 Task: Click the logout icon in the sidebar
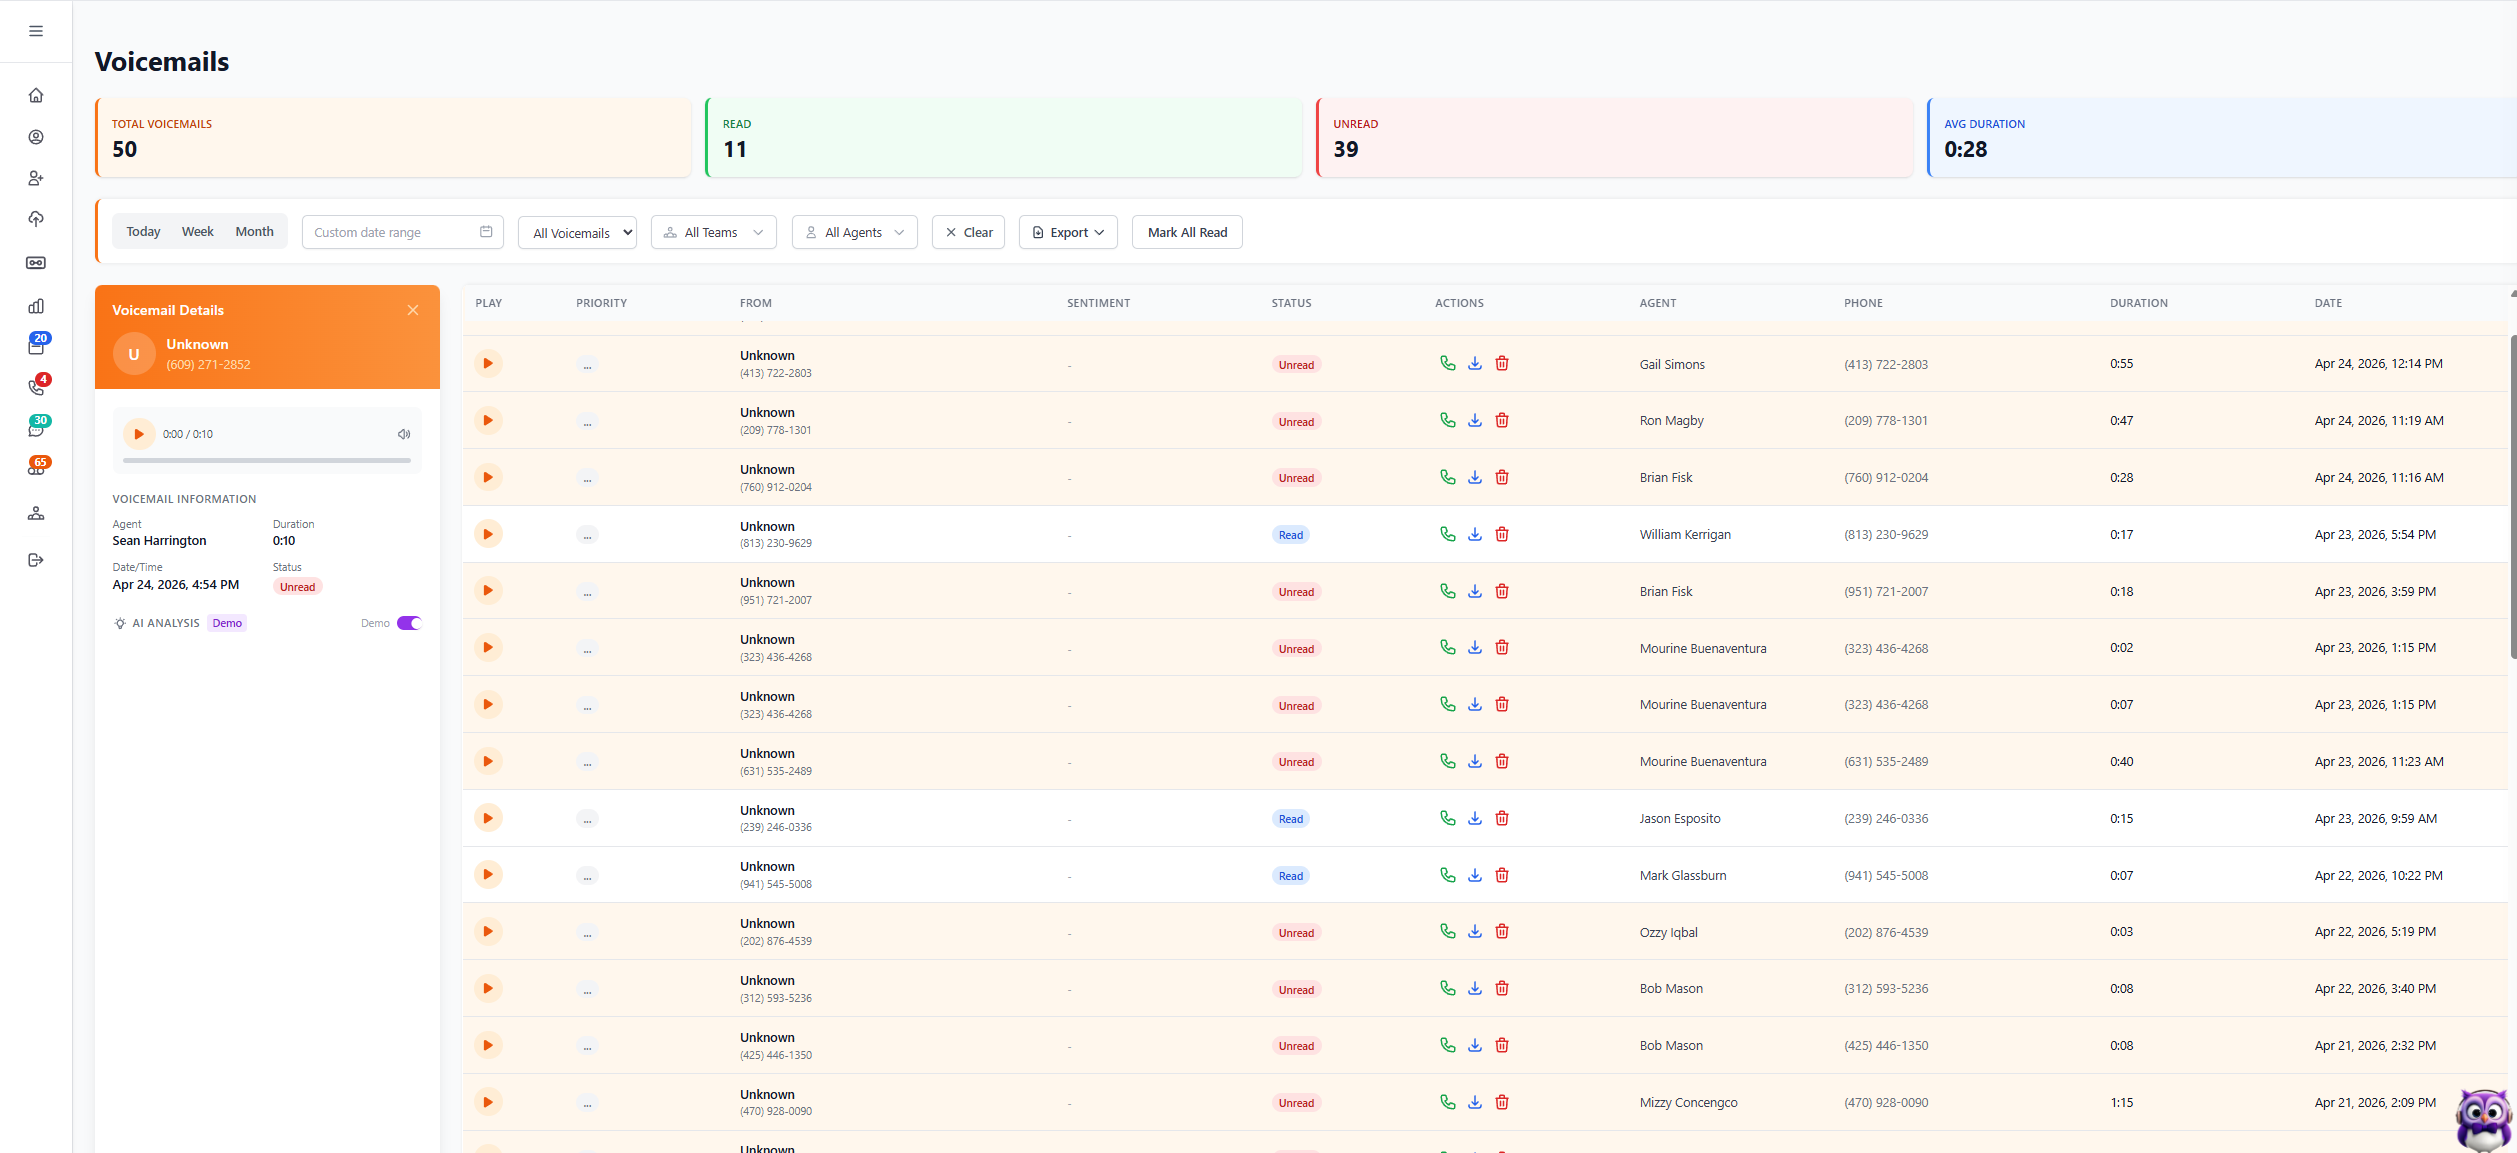click(36, 560)
